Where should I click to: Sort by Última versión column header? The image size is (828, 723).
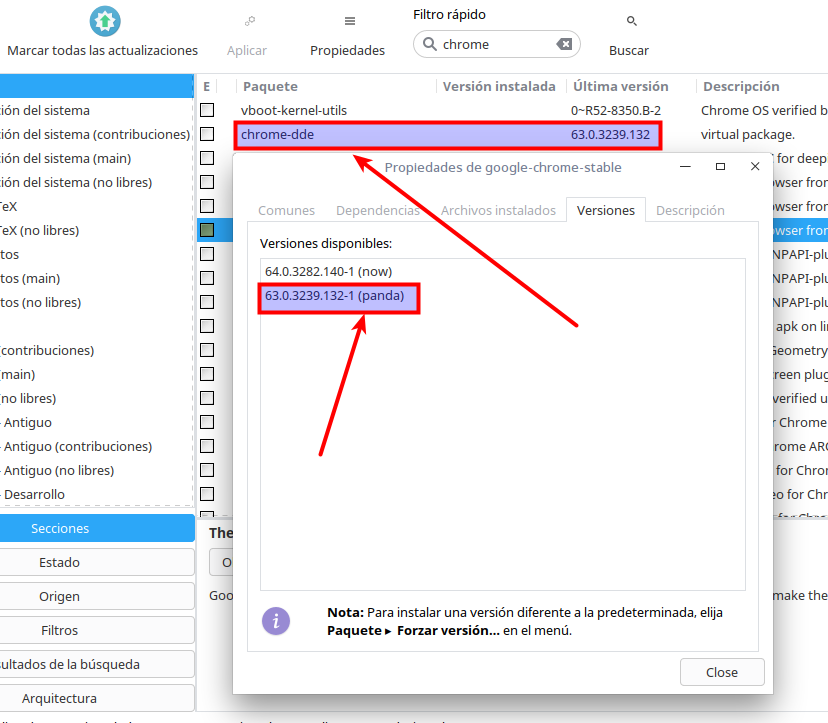(x=620, y=86)
